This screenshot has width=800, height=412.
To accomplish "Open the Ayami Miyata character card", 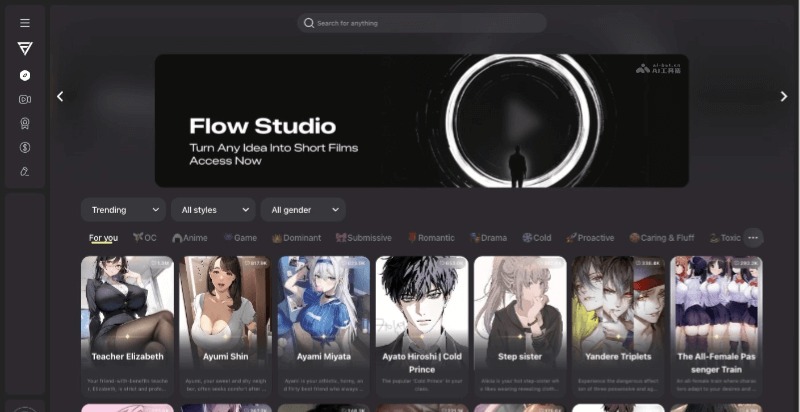I will [323, 326].
